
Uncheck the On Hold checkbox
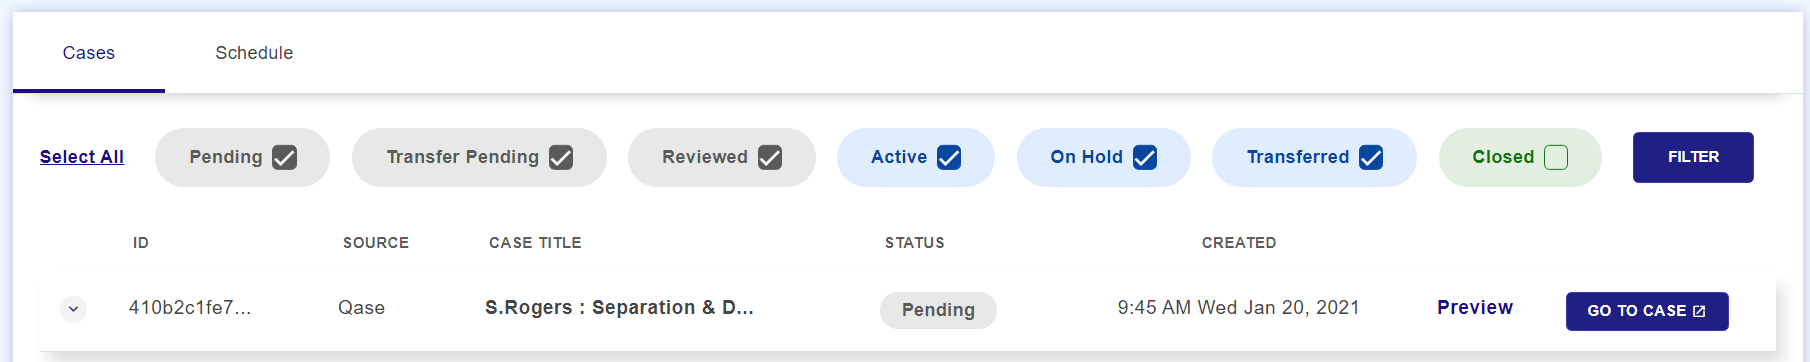click(1145, 158)
